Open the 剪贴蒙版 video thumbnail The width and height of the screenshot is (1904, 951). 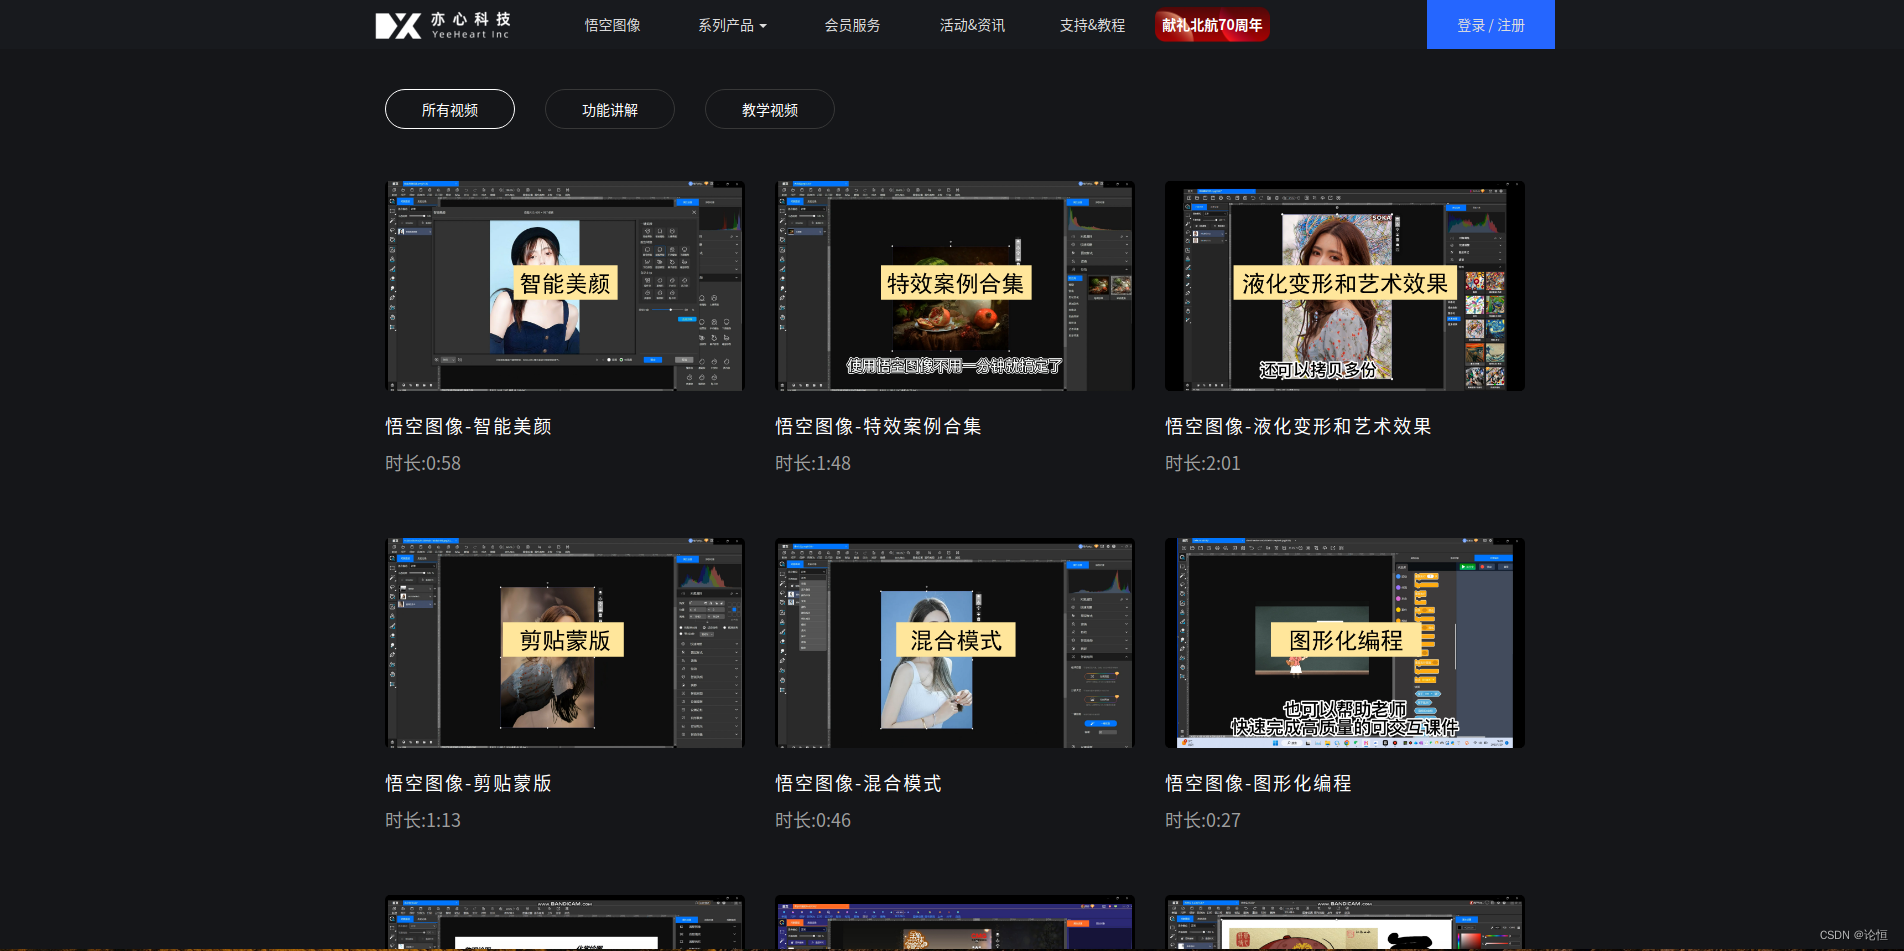(565, 643)
